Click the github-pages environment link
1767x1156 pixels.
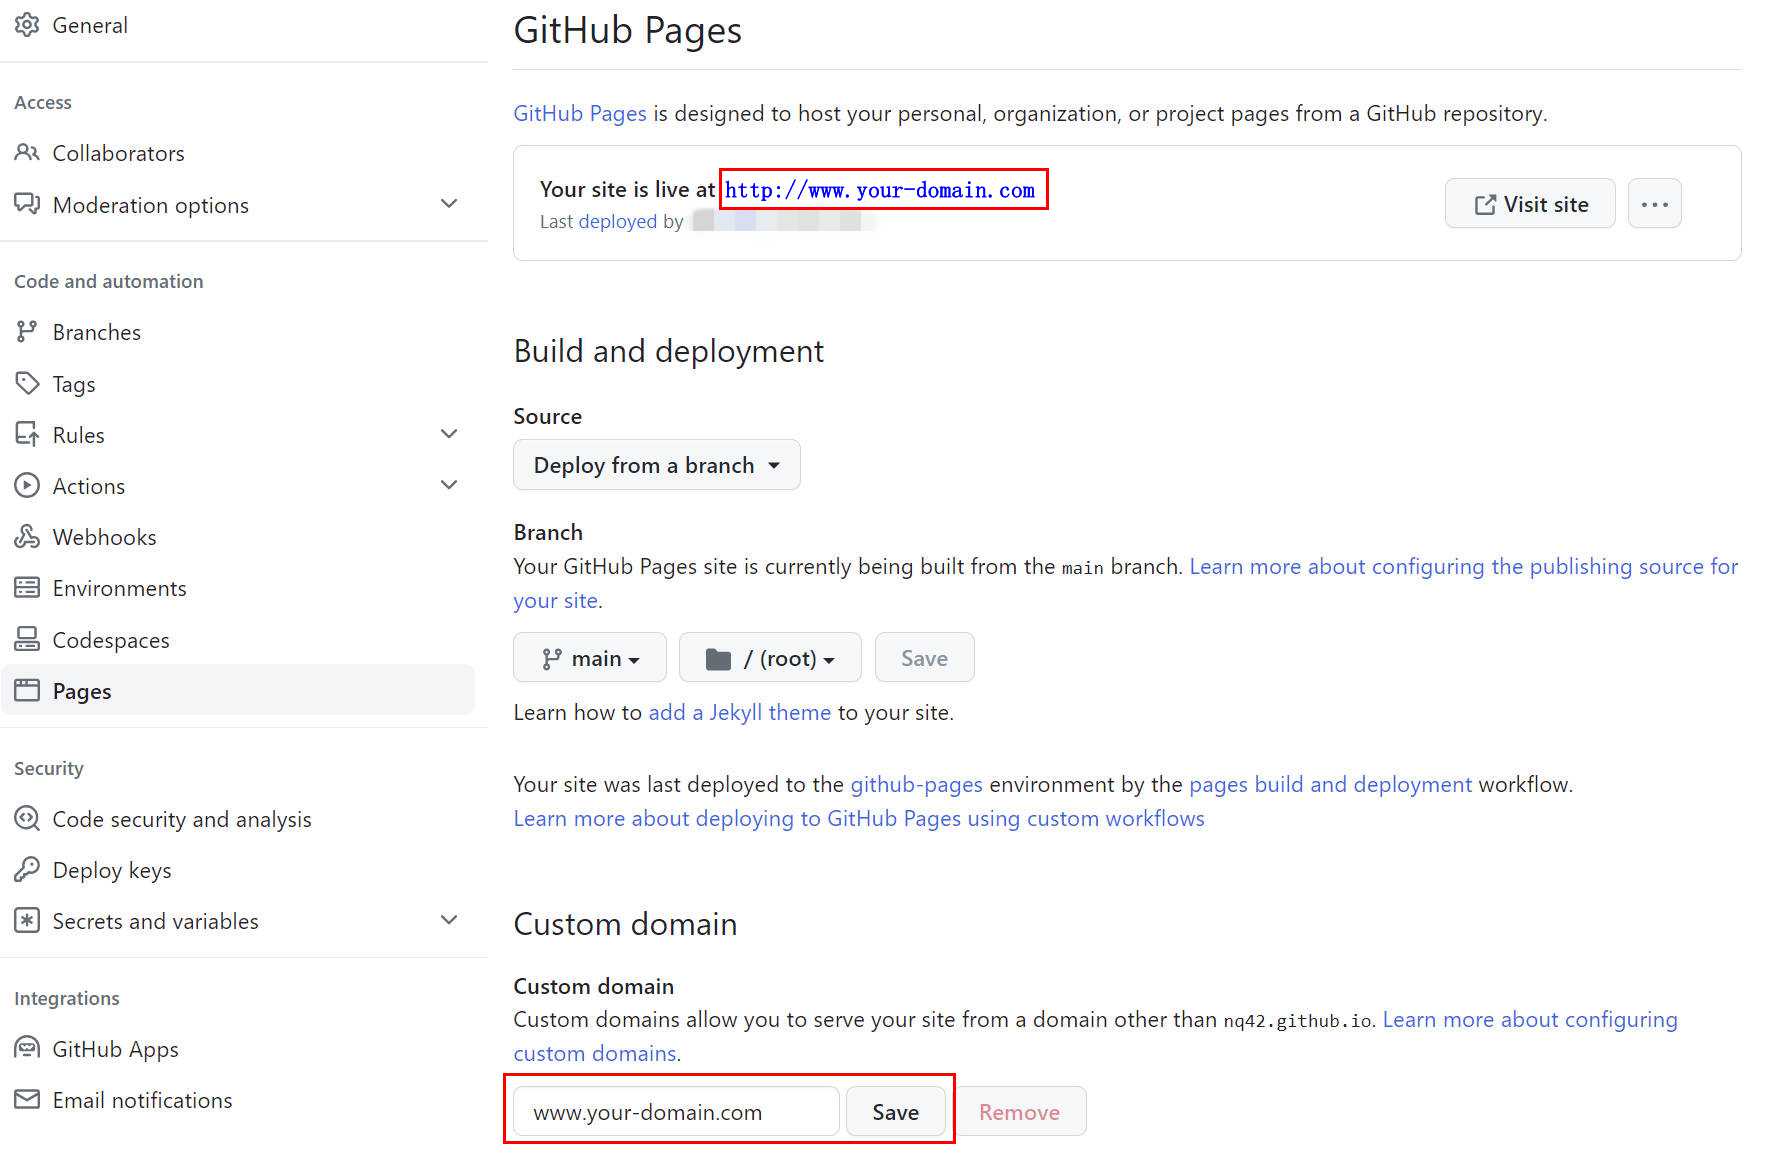click(x=916, y=784)
